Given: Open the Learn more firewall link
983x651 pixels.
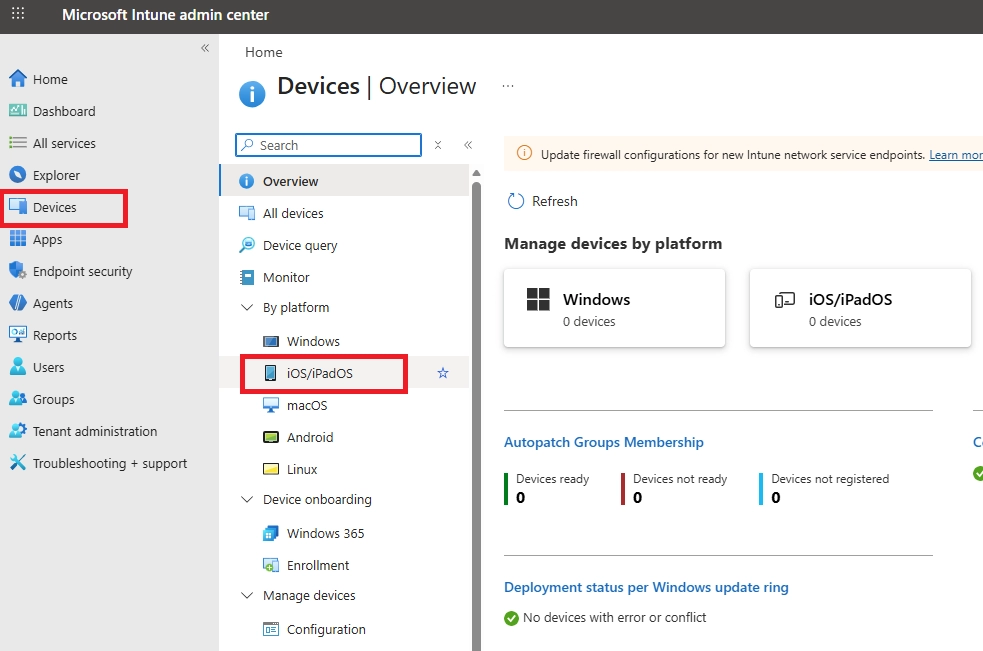Looking at the screenshot, I should 957,154.
